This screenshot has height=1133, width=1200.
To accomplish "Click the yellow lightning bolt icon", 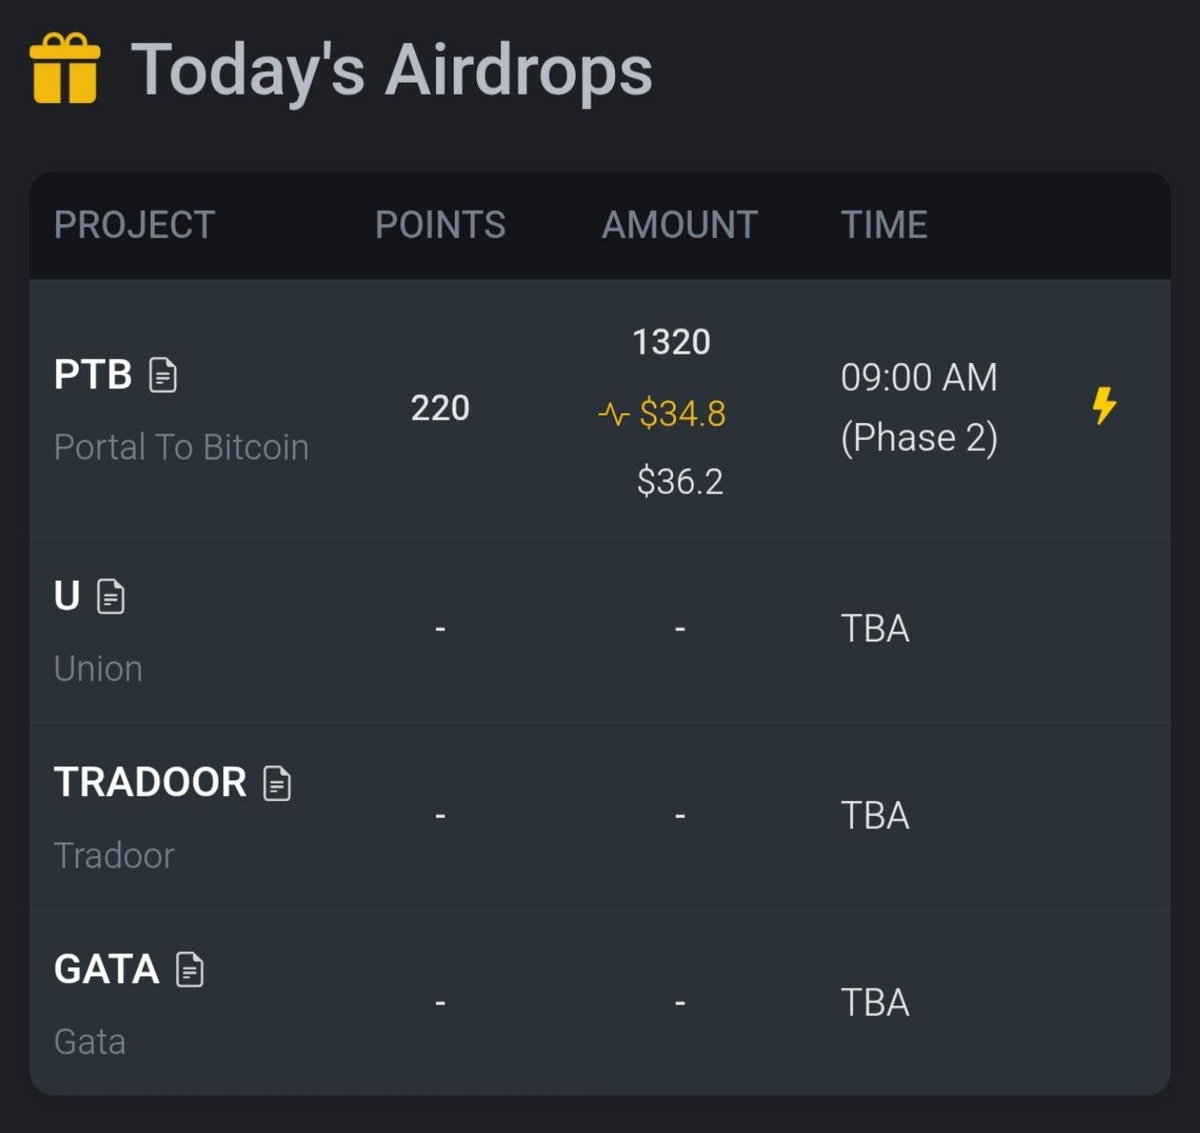I will coord(1104,406).
